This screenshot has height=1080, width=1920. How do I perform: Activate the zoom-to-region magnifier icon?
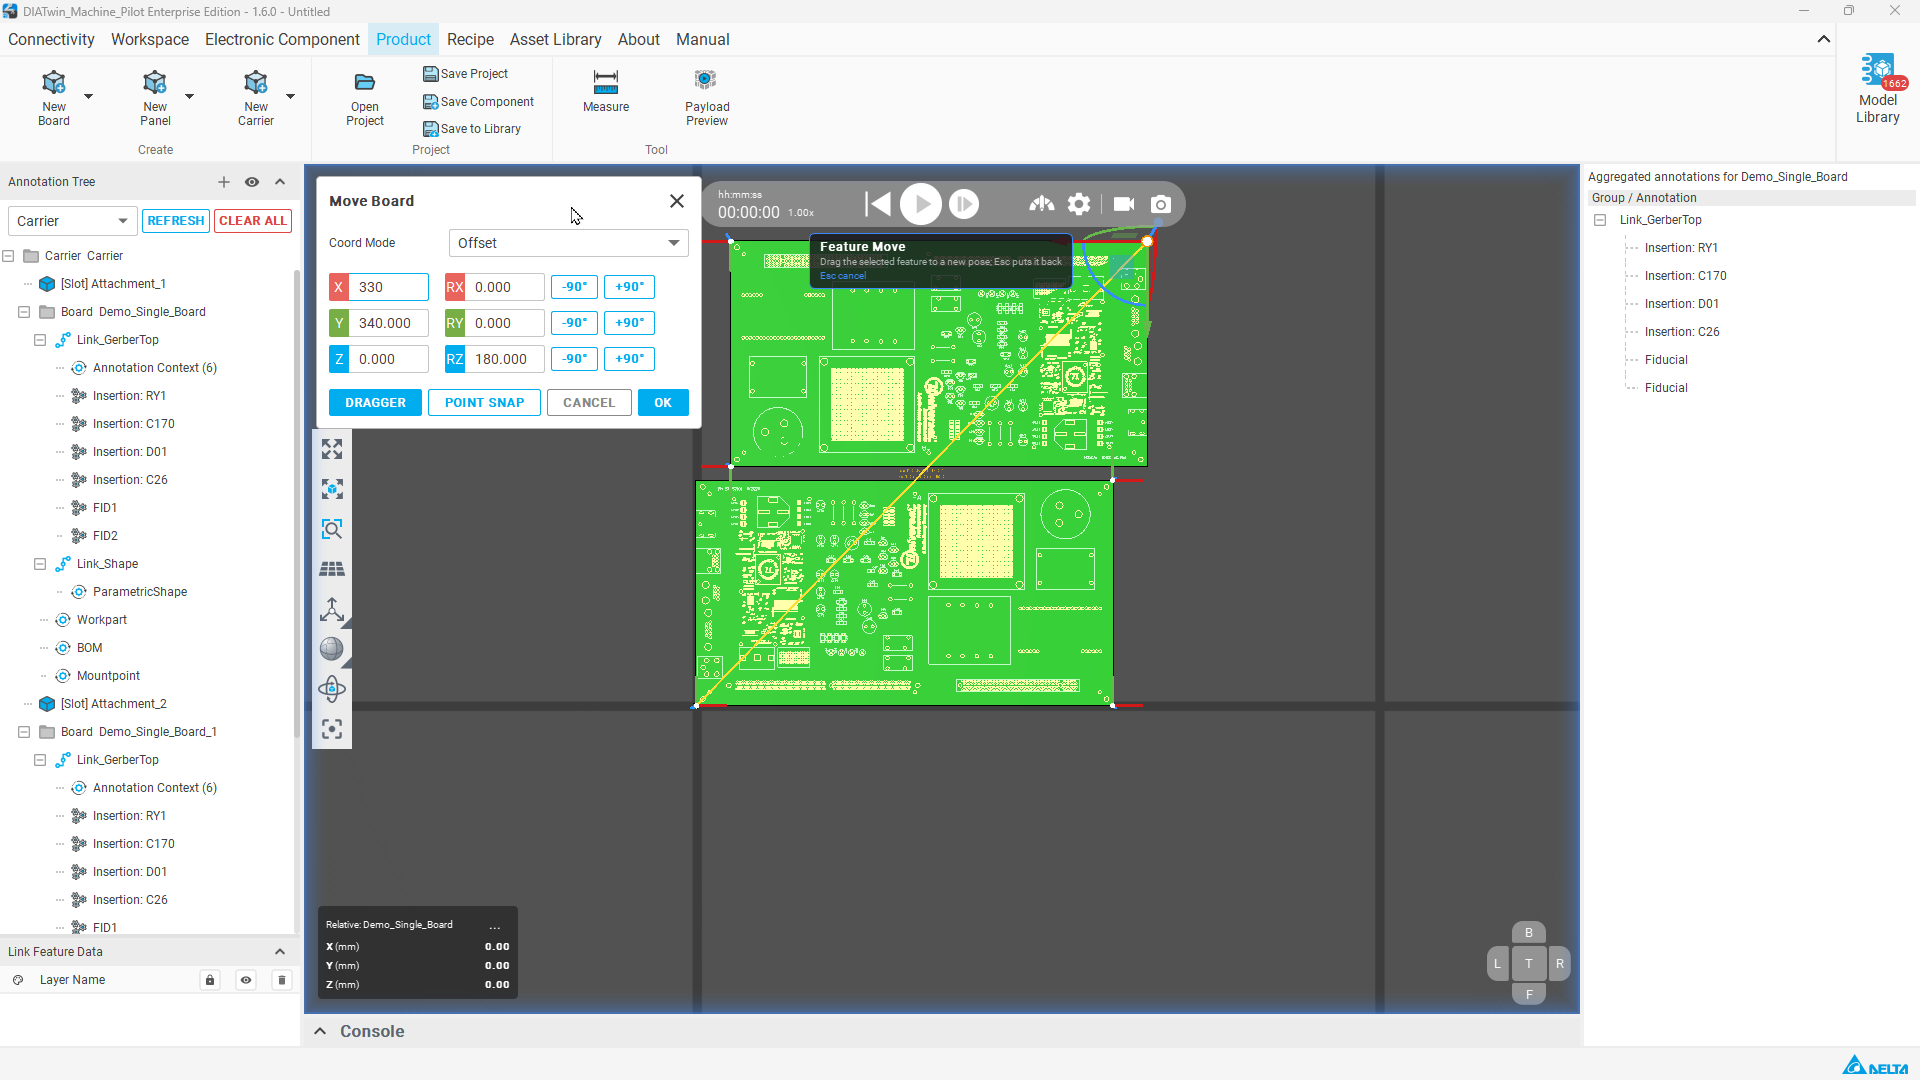332,529
